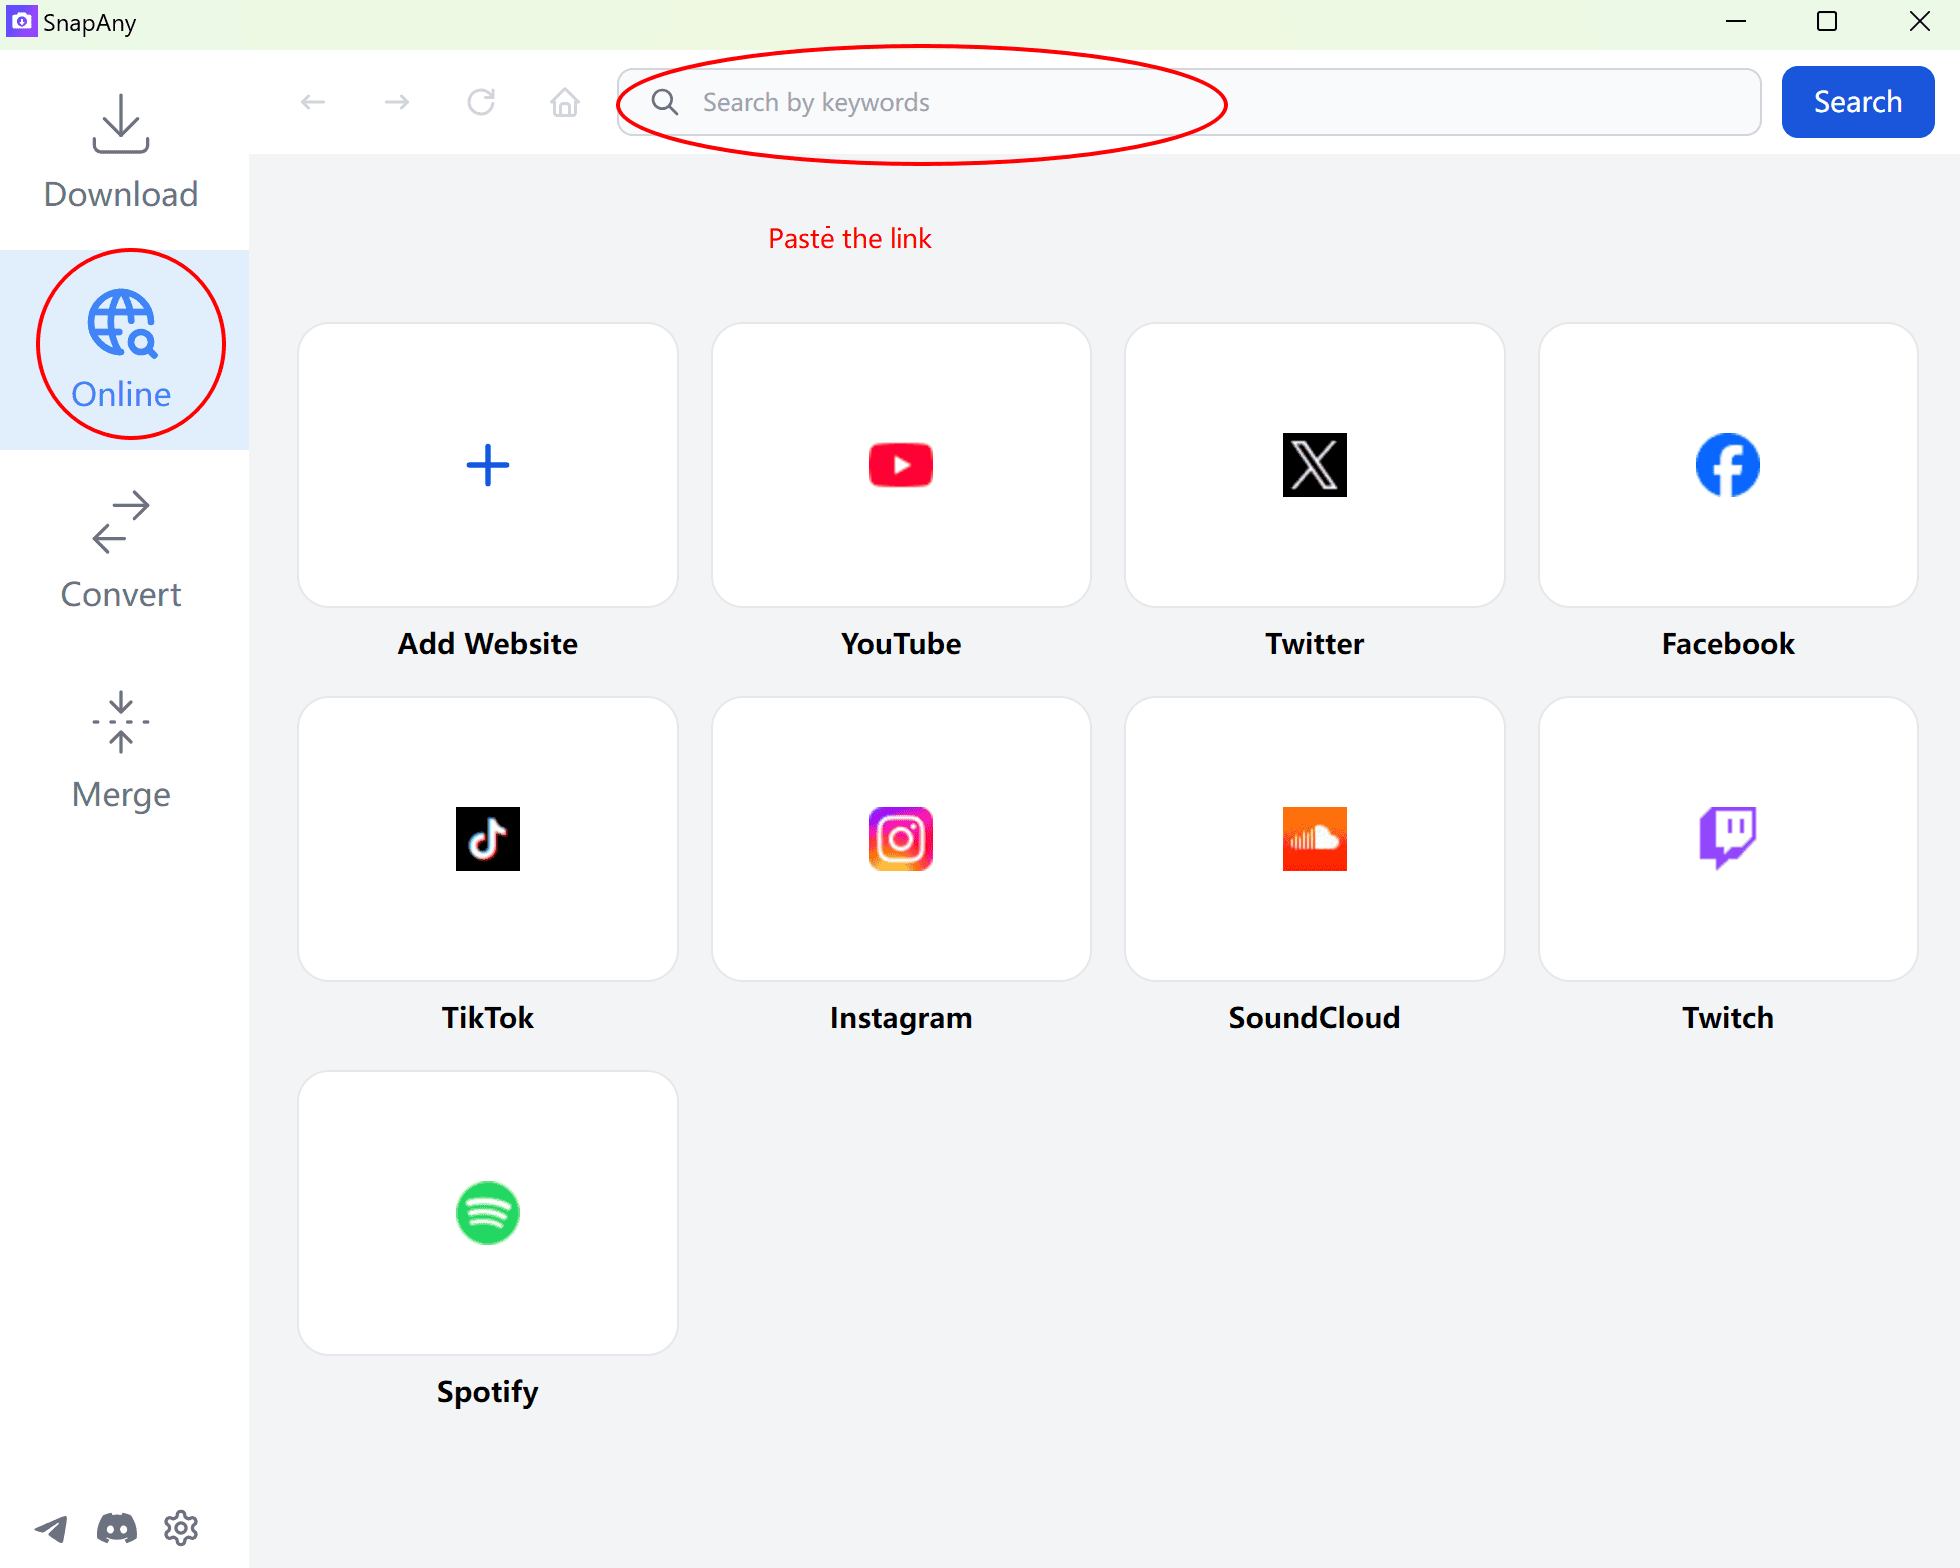
Task: Focus the Search by keywords field
Action: click(x=1189, y=102)
